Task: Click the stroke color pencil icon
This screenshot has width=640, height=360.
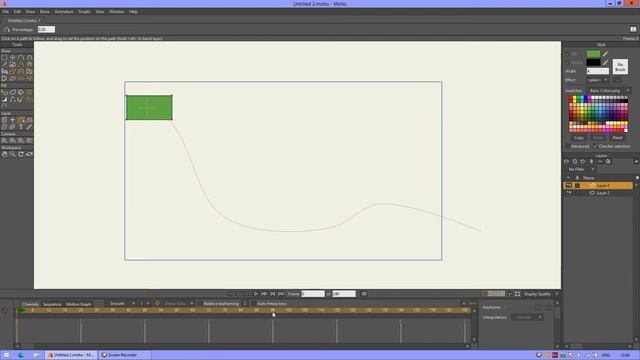Action: (x=605, y=62)
